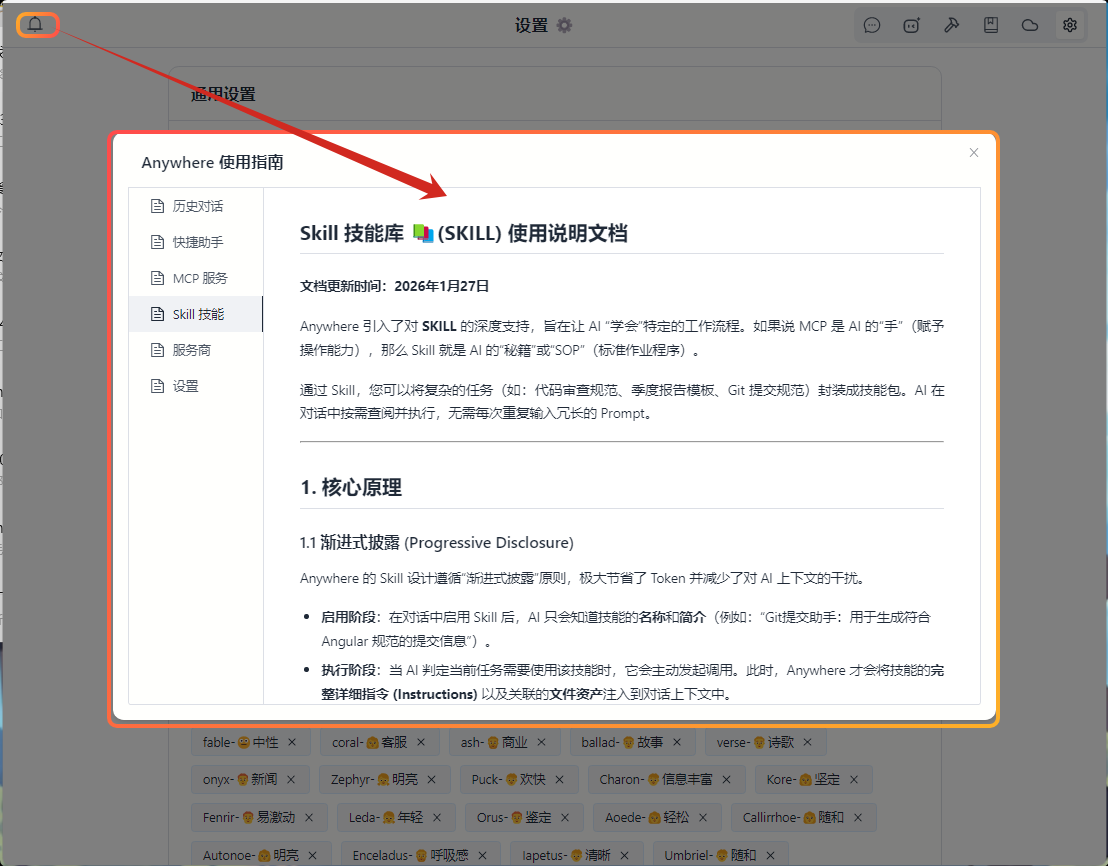Close the Anywhere 使用指南 dialog
The height and width of the screenshot is (866, 1108).
tap(974, 153)
